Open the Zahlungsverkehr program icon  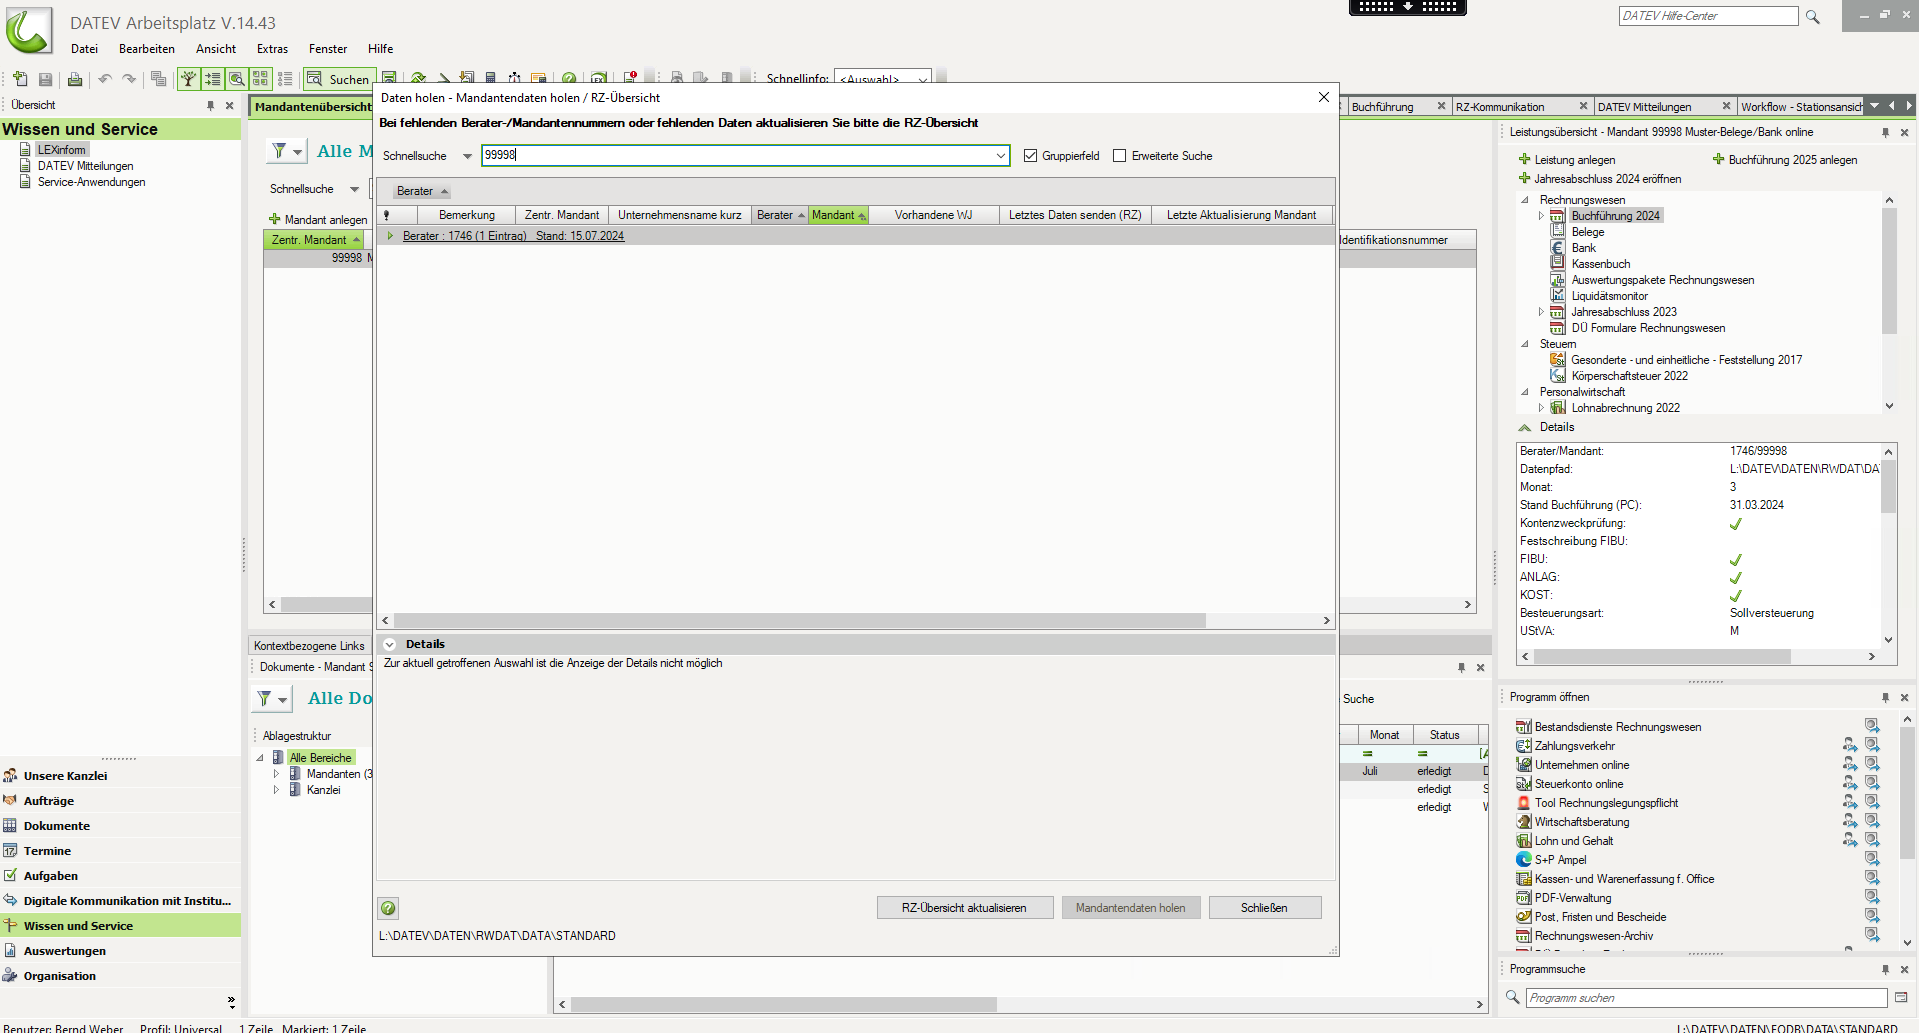pyautogui.click(x=1523, y=746)
